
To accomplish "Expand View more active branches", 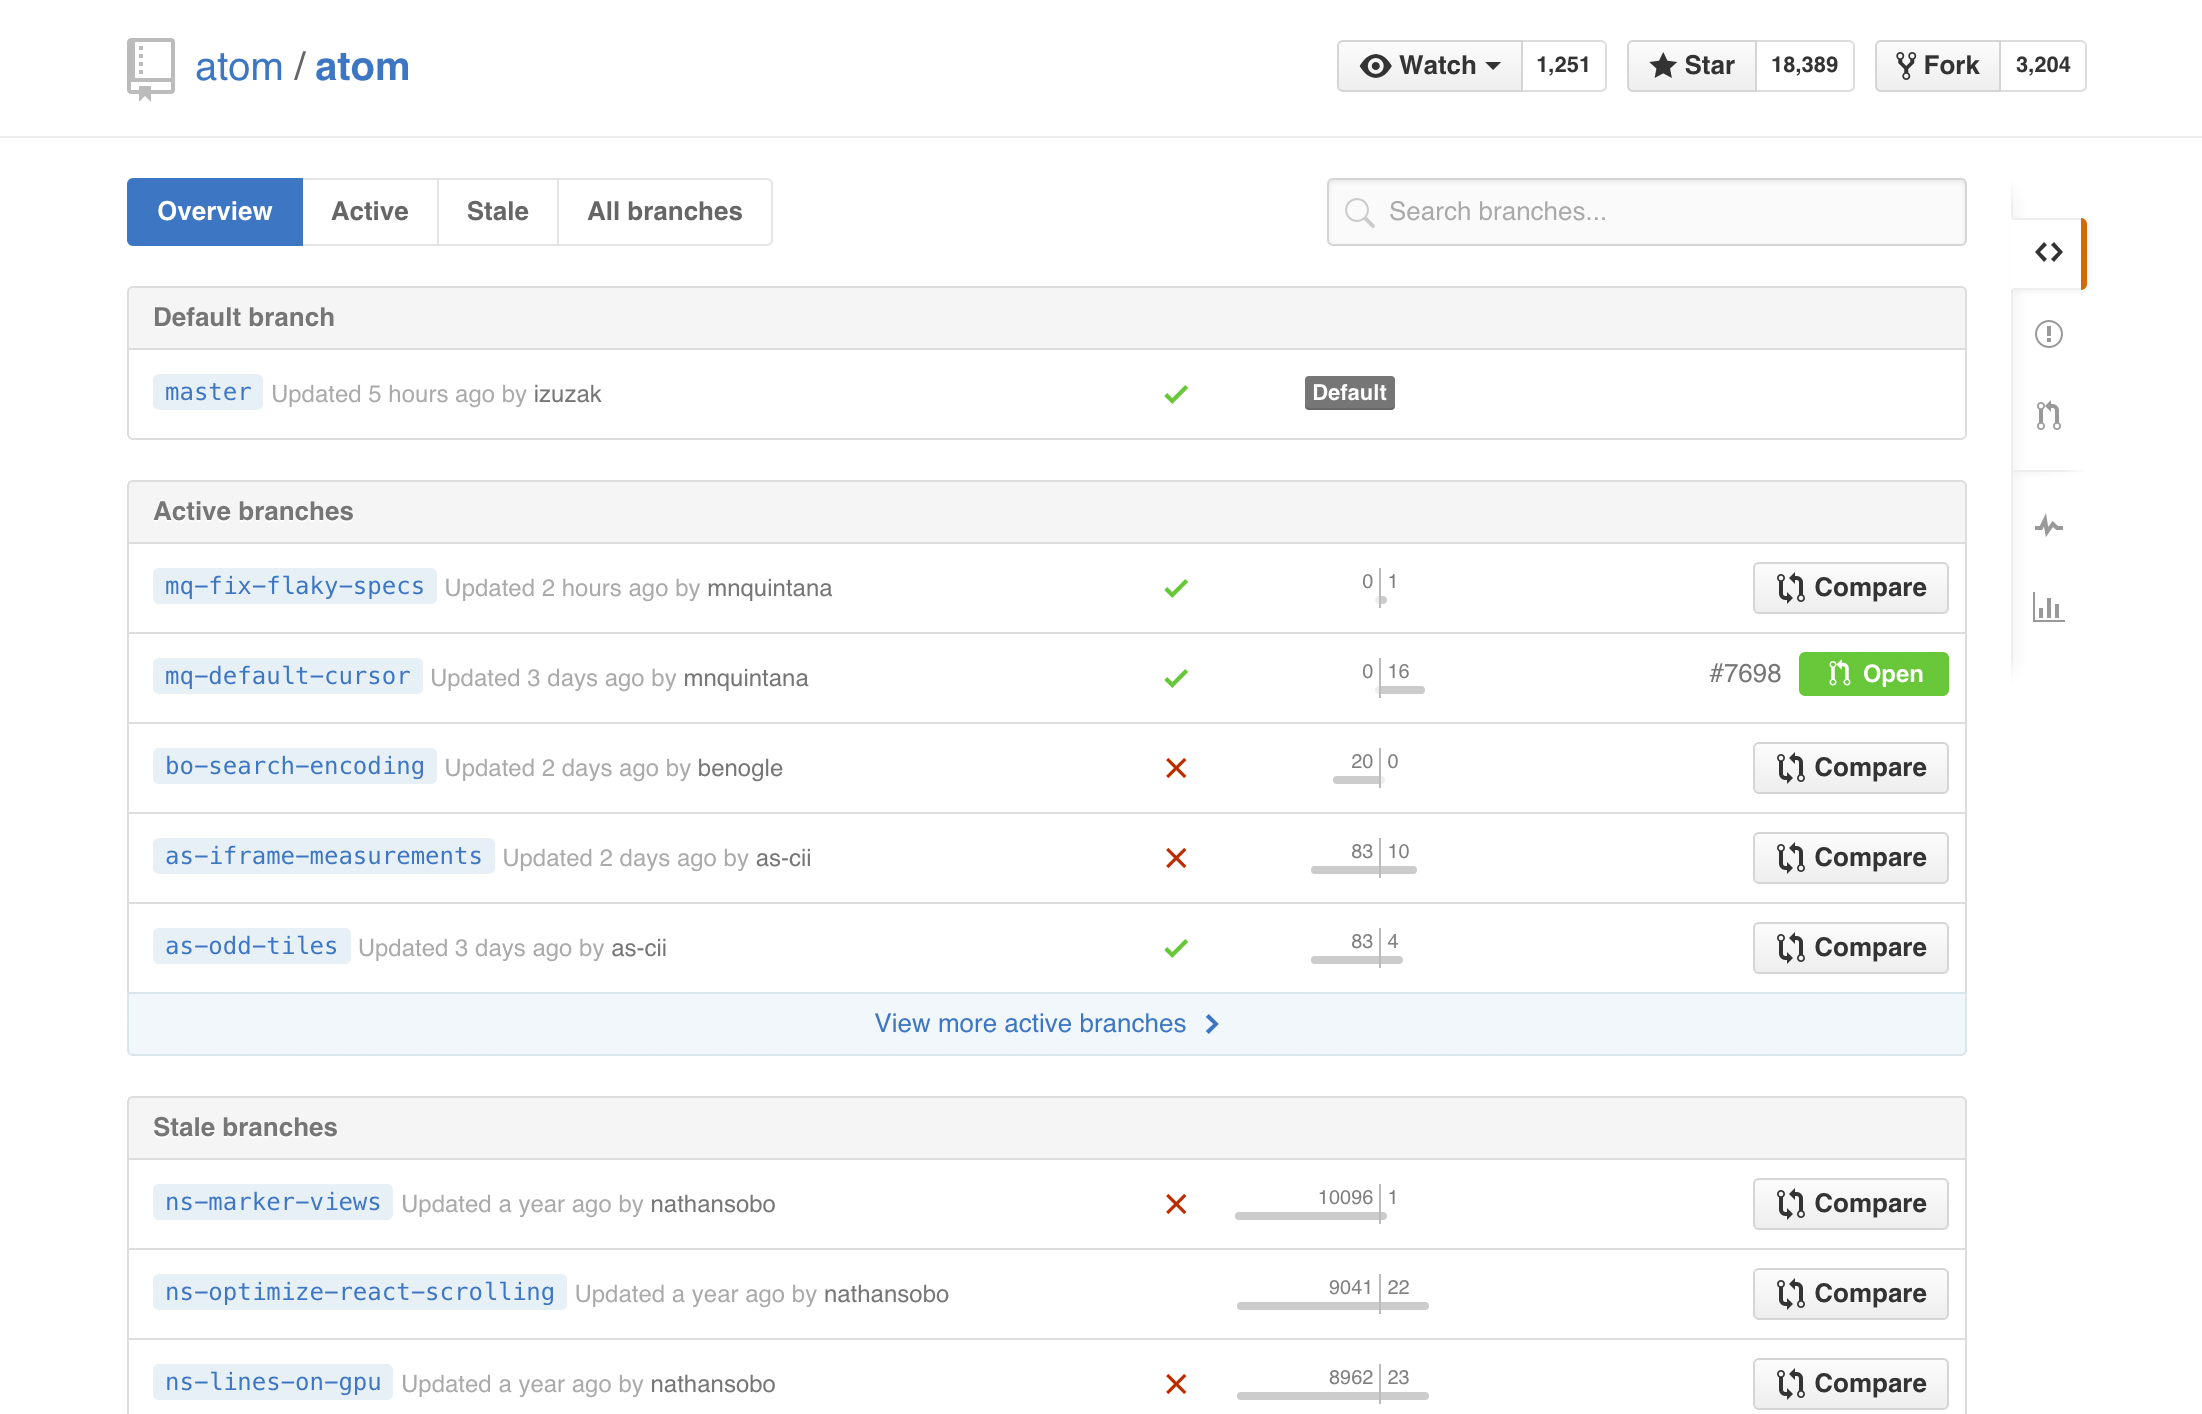I will (x=1047, y=1024).
